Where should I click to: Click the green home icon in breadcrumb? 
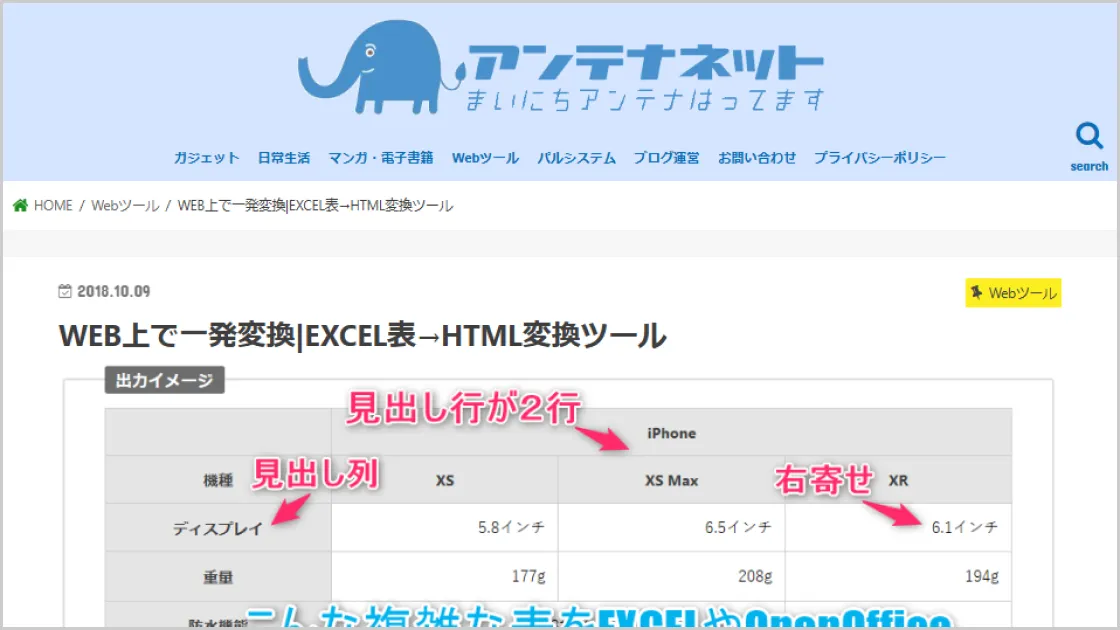coord(19,205)
